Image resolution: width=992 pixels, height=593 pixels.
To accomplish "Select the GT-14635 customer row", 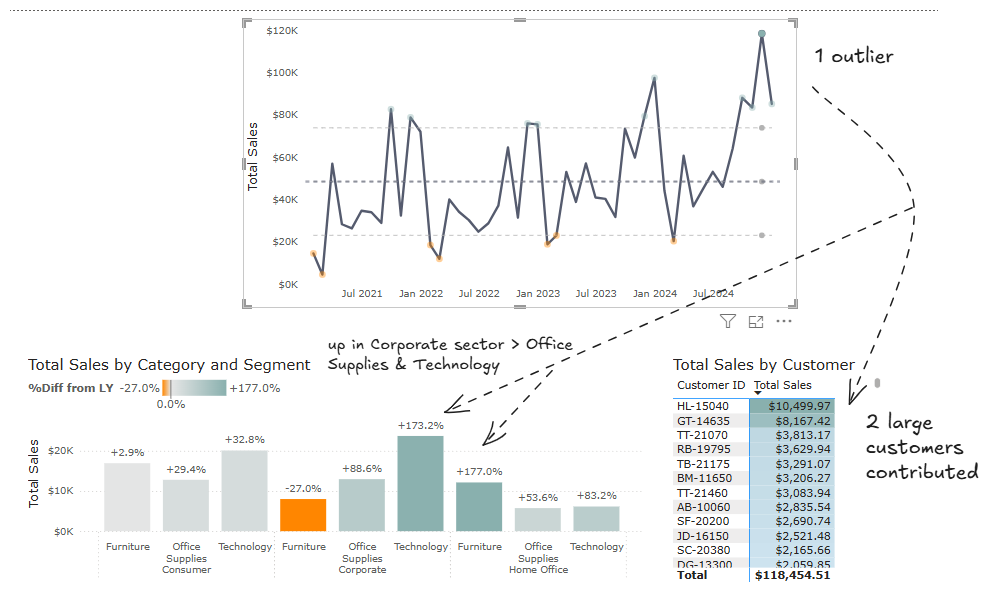I will click(710, 421).
